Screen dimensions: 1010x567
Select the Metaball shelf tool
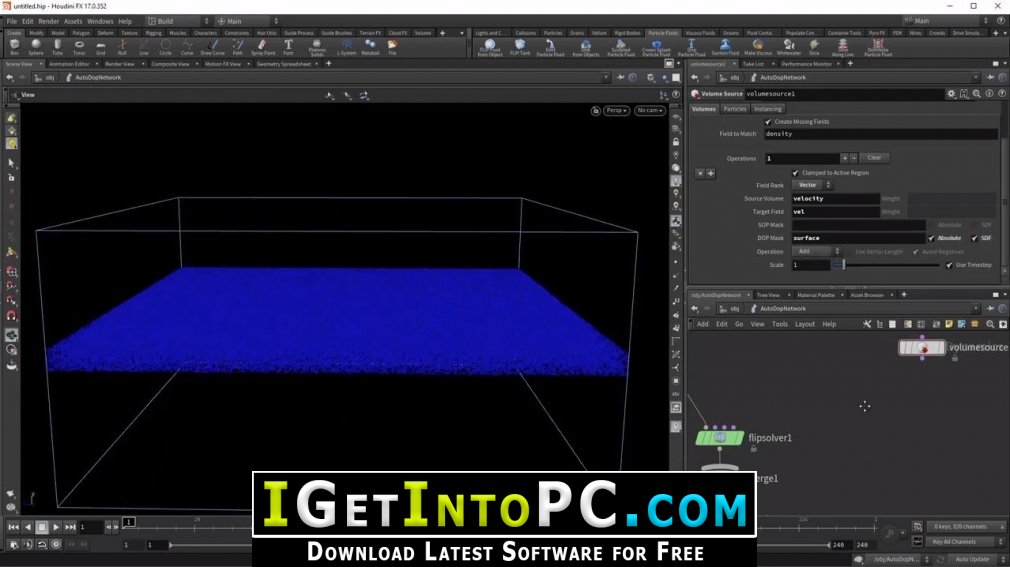tap(370, 47)
